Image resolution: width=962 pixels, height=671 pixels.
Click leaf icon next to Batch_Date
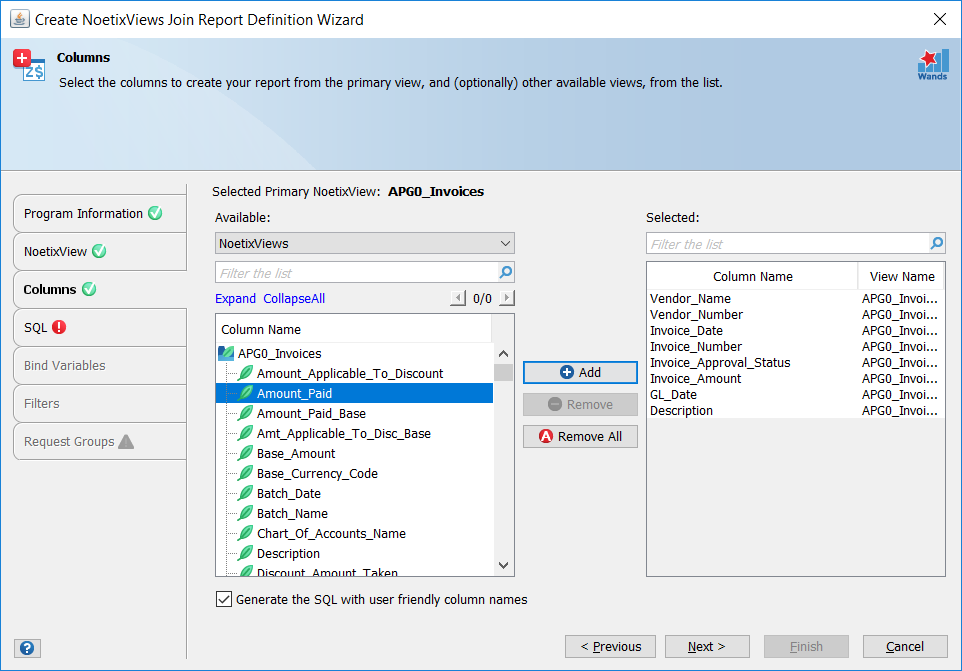(244, 494)
